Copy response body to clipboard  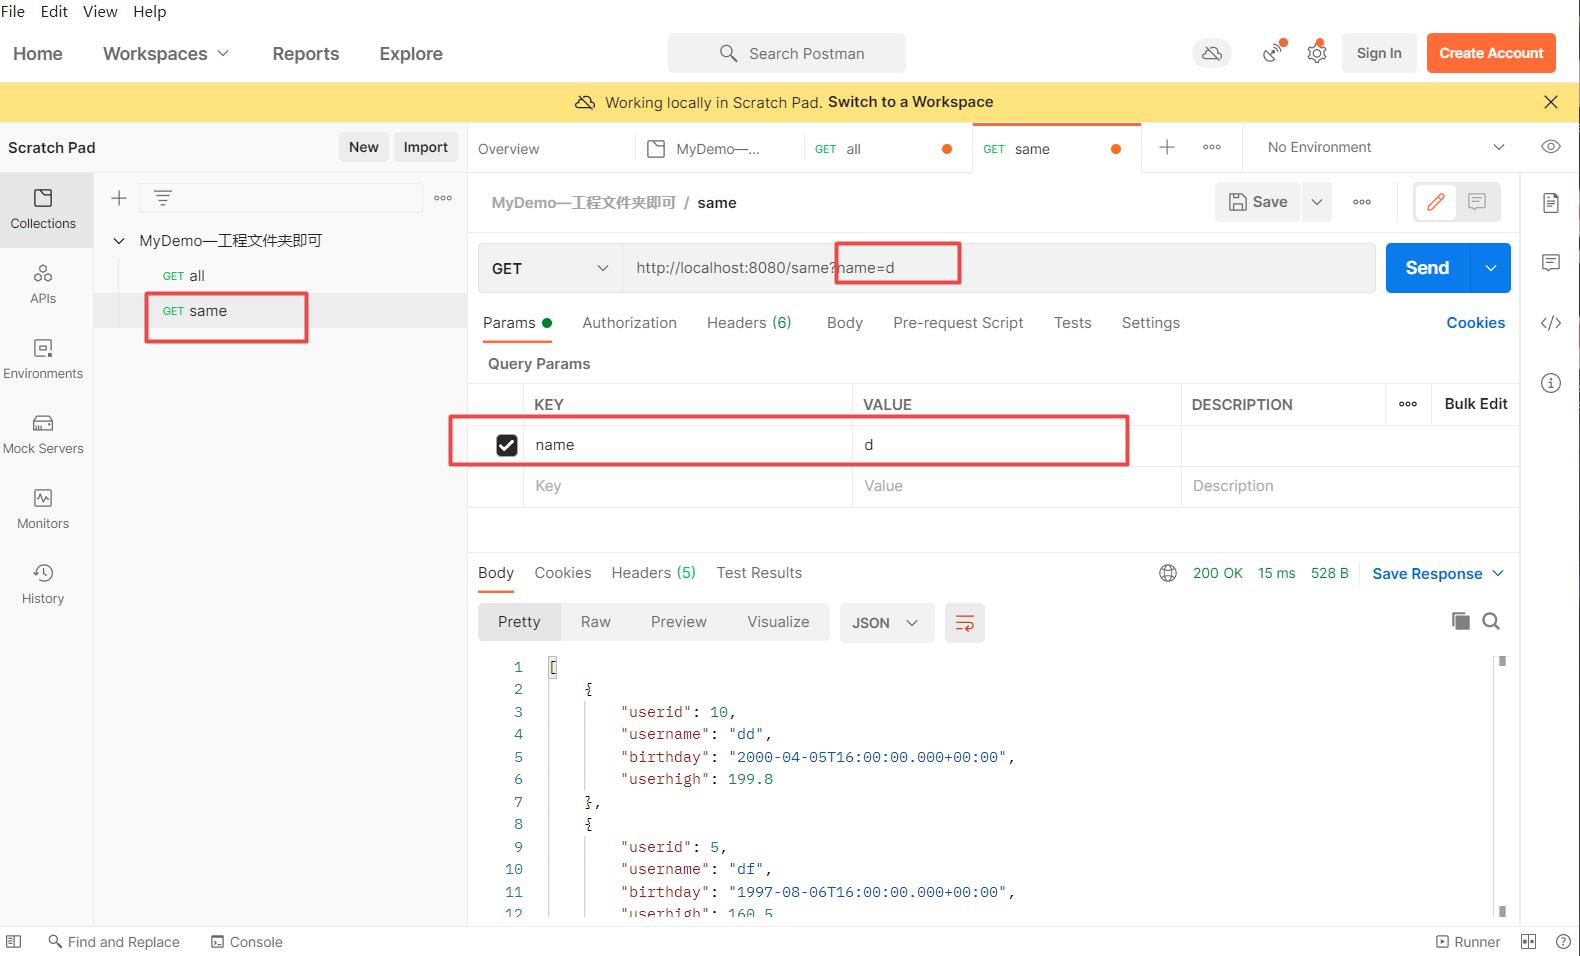click(1461, 621)
